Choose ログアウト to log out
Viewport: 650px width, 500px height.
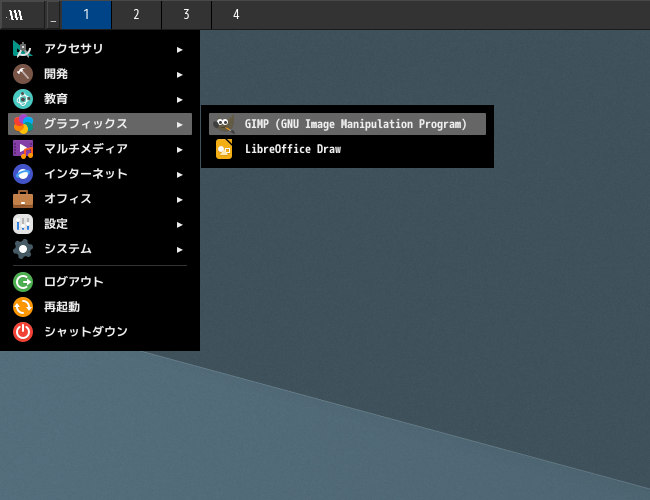point(100,282)
